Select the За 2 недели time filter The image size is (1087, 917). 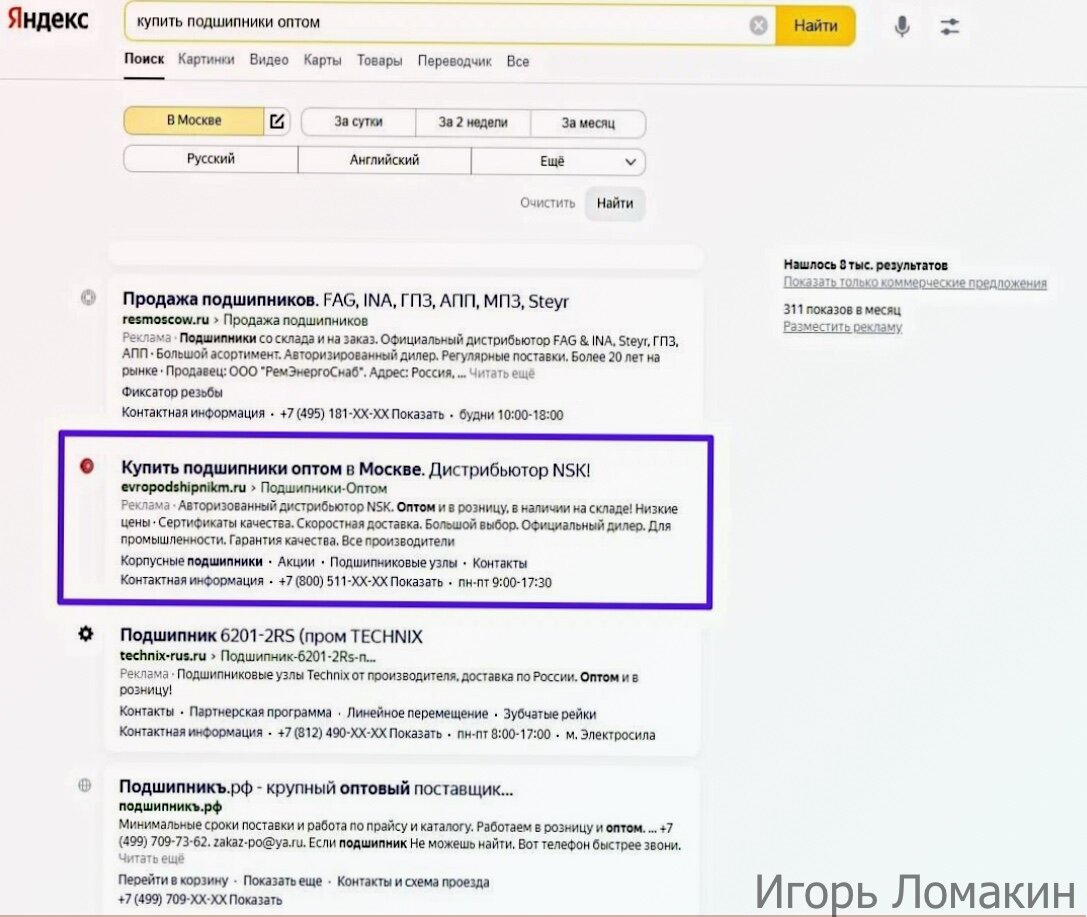coord(473,123)
